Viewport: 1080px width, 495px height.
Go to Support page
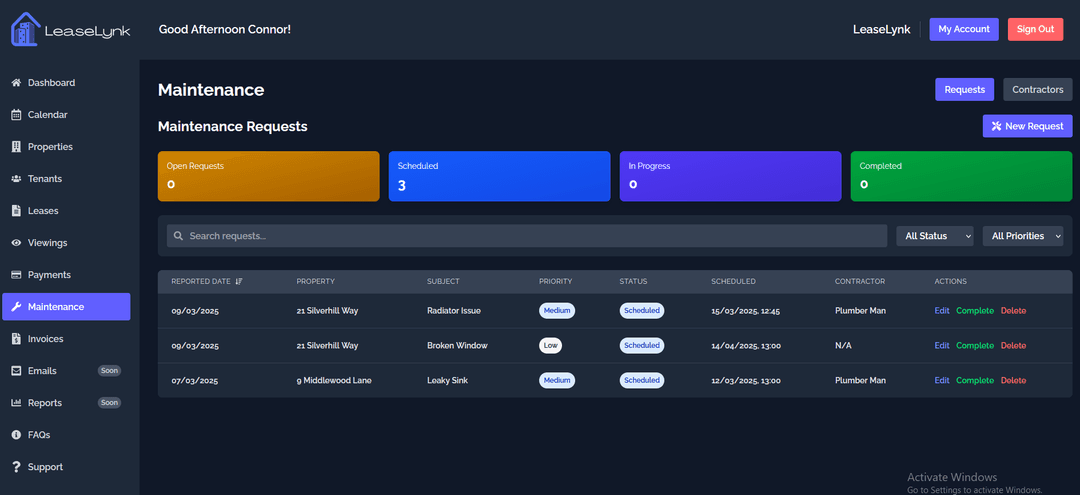coord(66,467)
